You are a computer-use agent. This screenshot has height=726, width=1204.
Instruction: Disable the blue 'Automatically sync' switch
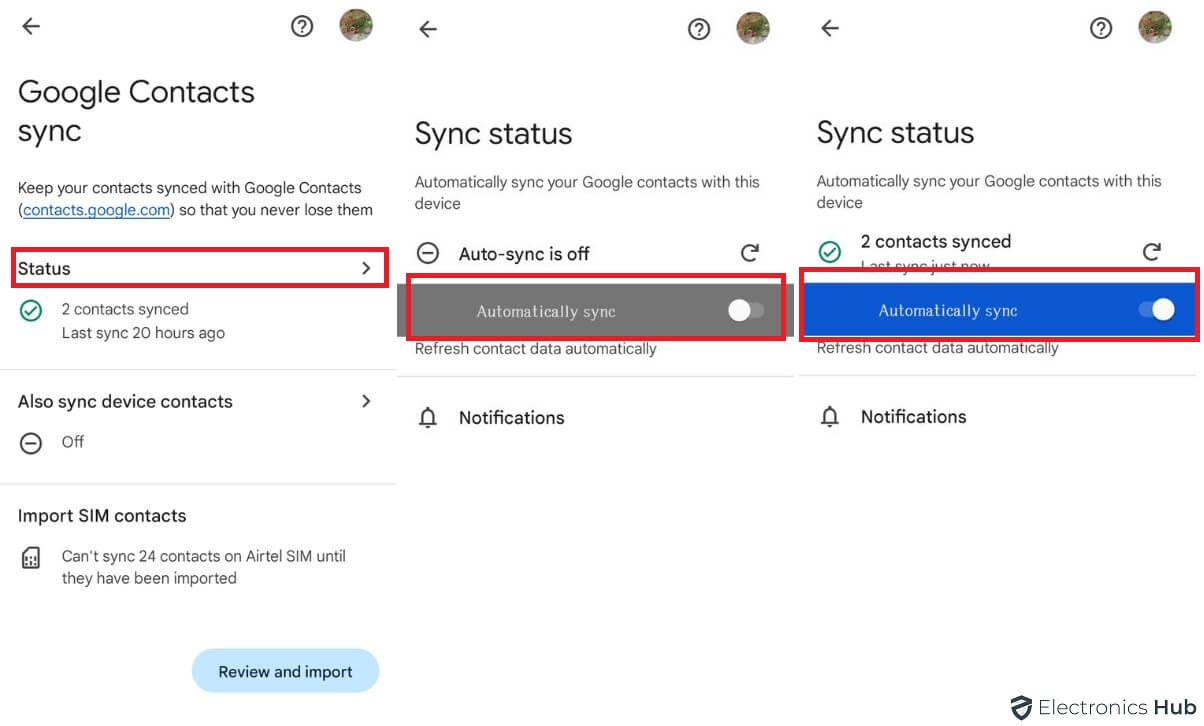[x=1156, y=310]
